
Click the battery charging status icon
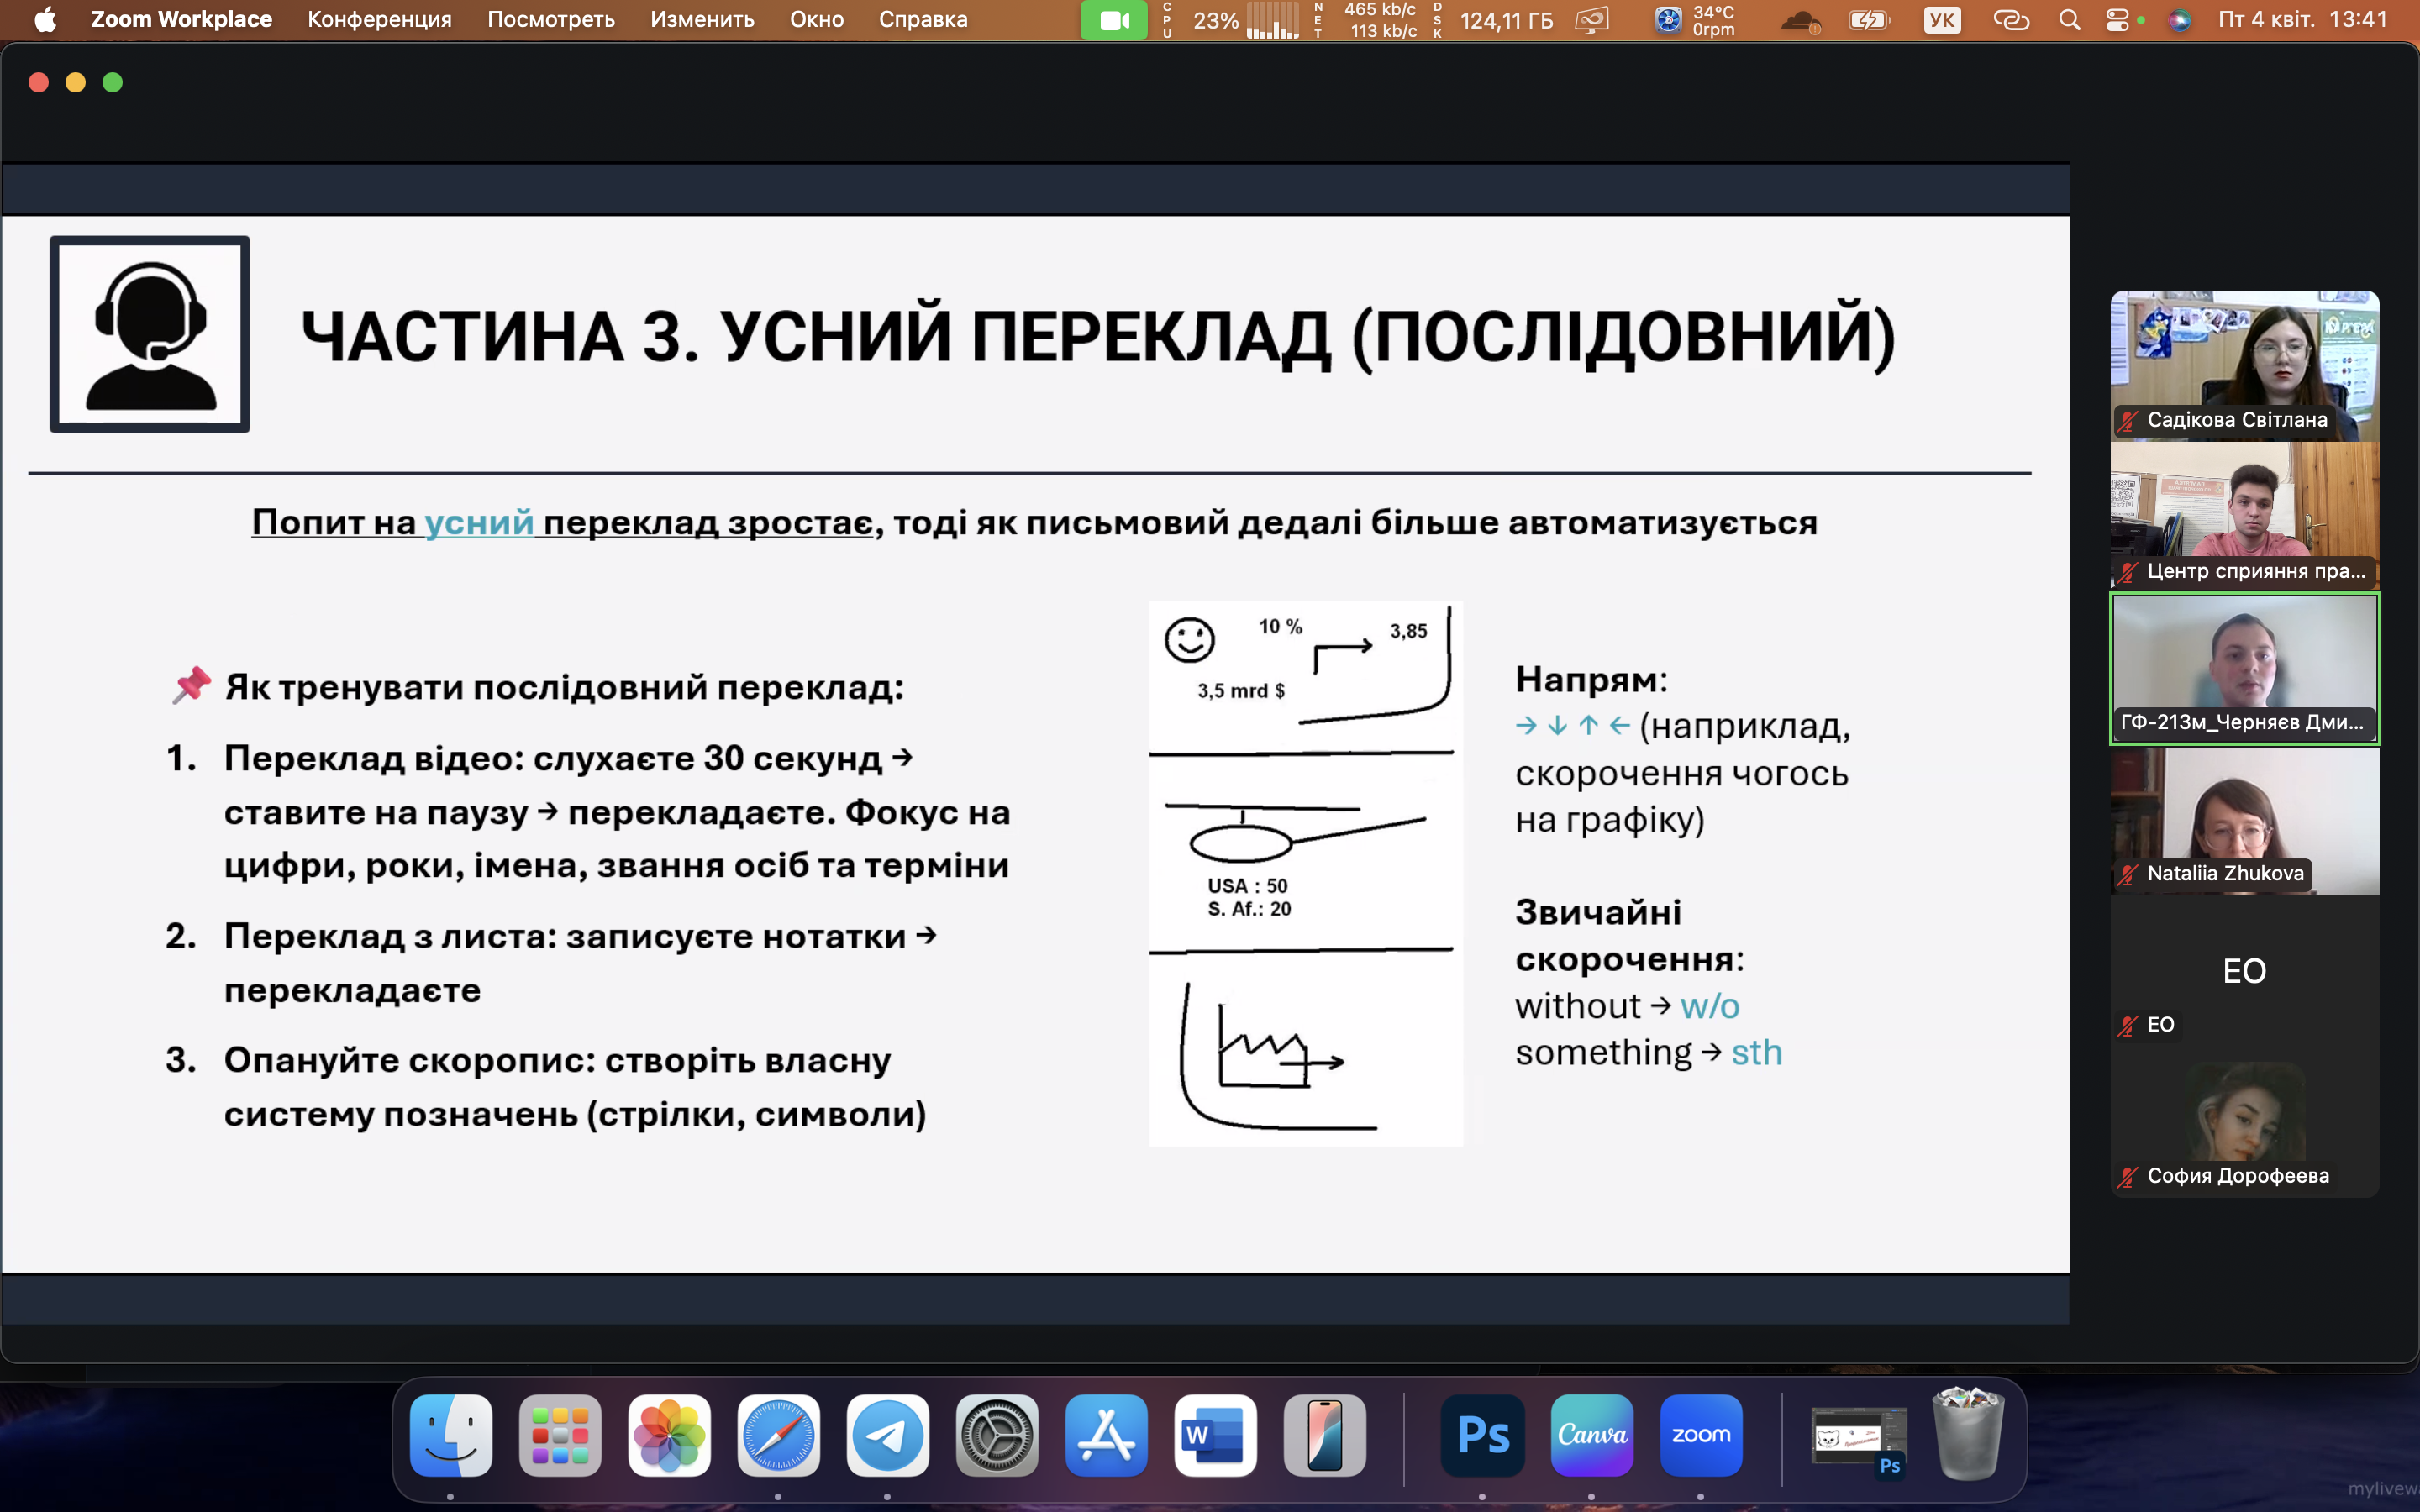[1868, 20]
